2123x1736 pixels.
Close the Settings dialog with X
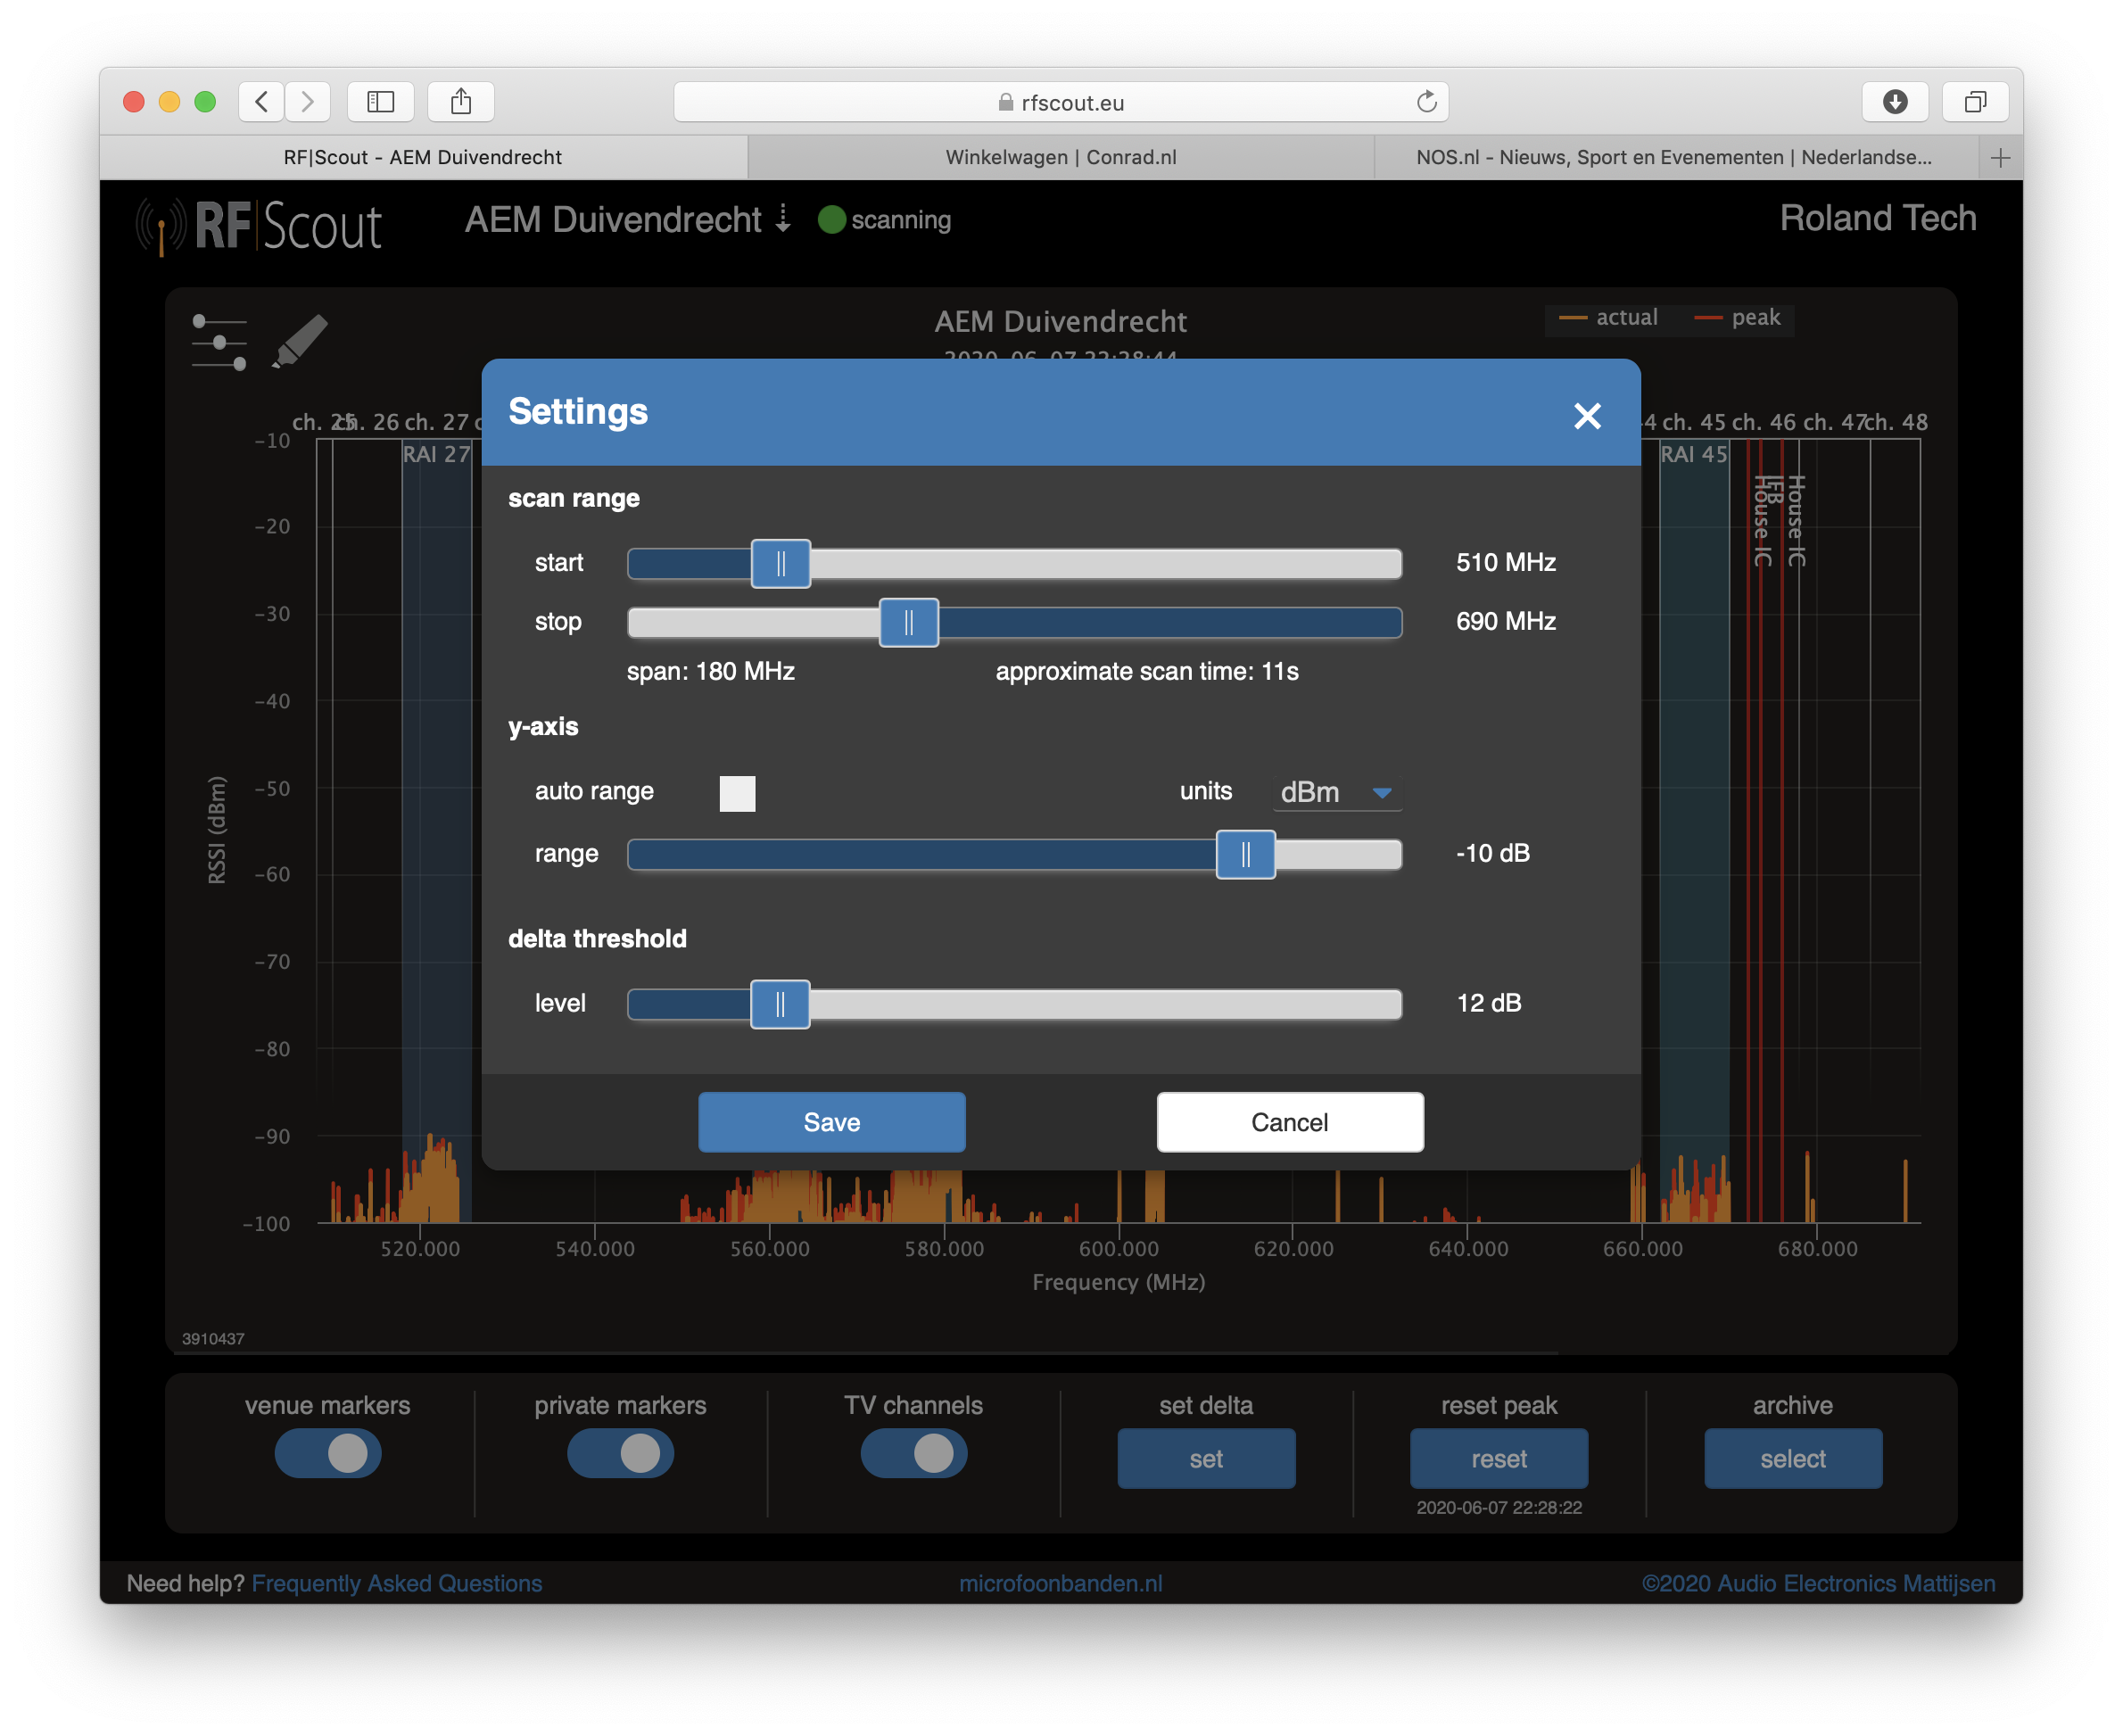[x=1587, y=415]
